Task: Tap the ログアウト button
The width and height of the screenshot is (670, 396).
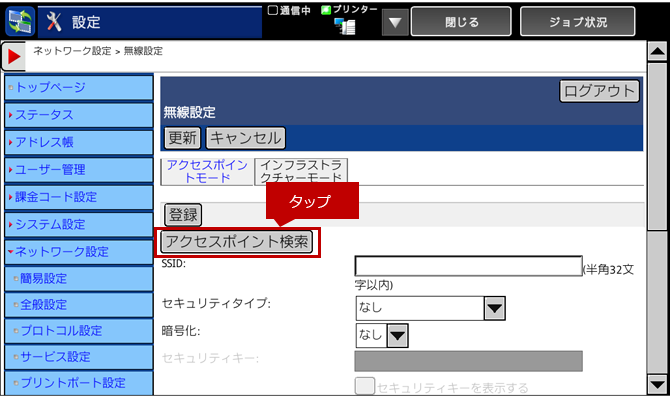Action: (x=599, y=91)
